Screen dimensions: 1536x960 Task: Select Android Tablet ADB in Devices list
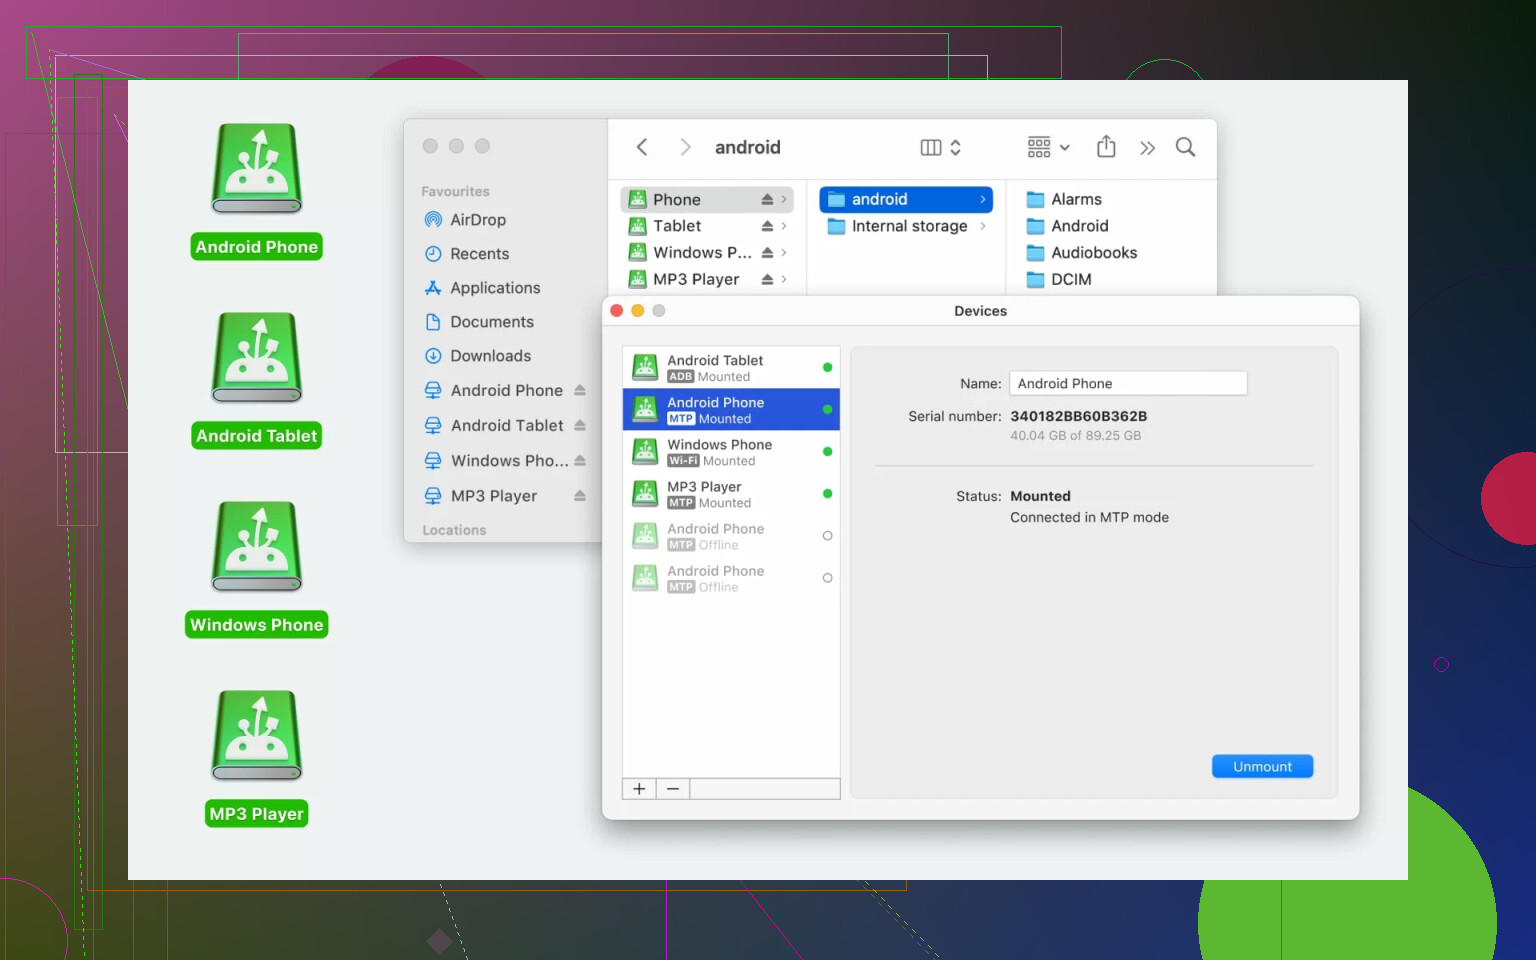coord(731,367)
